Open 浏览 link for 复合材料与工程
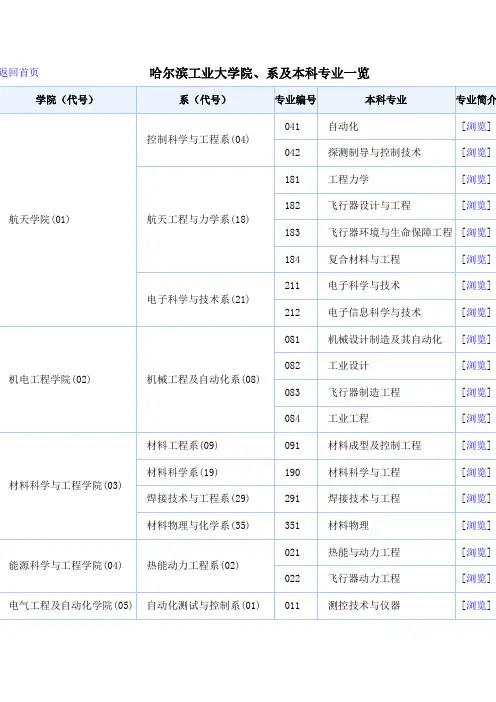This screenshot has width=496, height=702. (x=476, y=259)
